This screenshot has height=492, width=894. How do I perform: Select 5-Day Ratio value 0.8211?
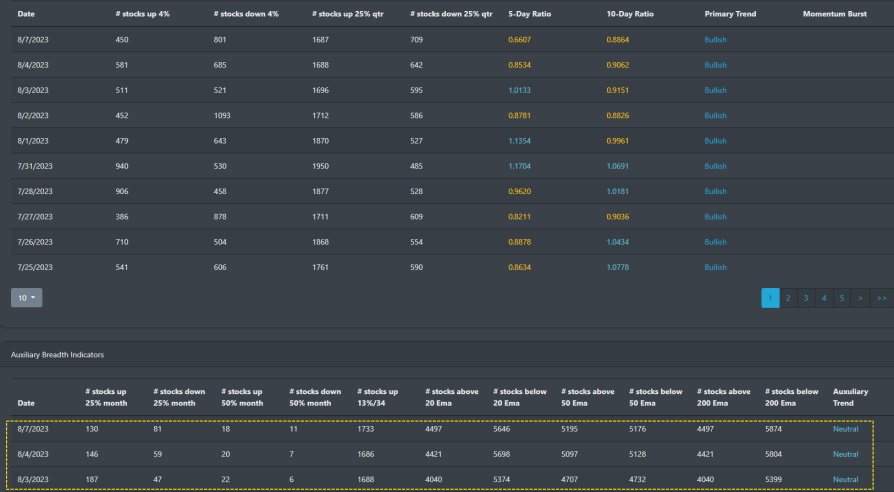pyautogui.click(x=519, y=217)
